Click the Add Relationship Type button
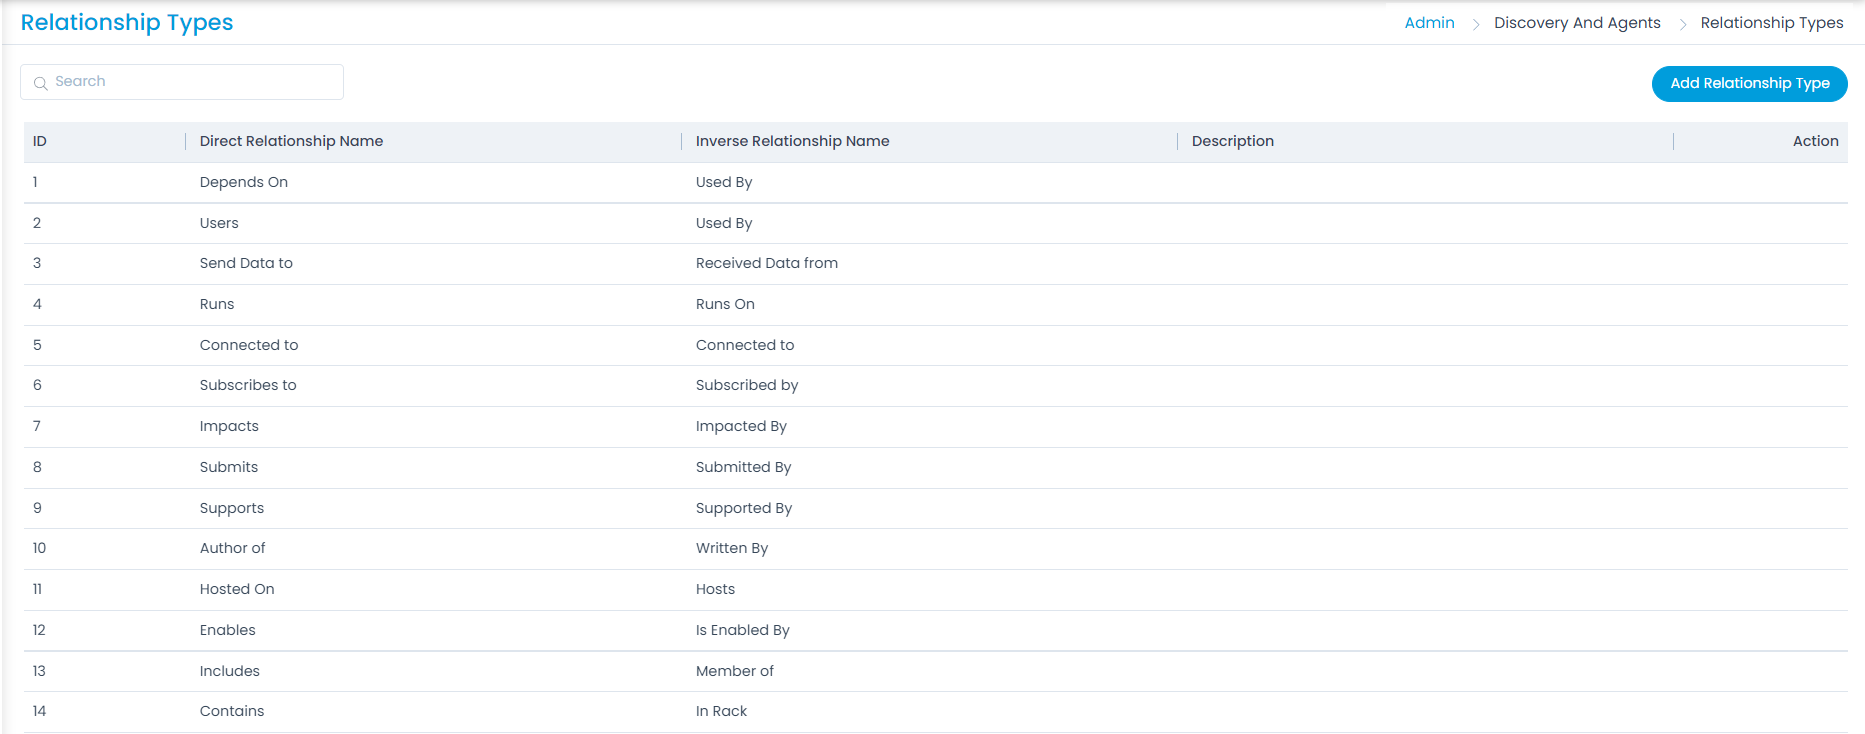 click(x=1749, y=83)
